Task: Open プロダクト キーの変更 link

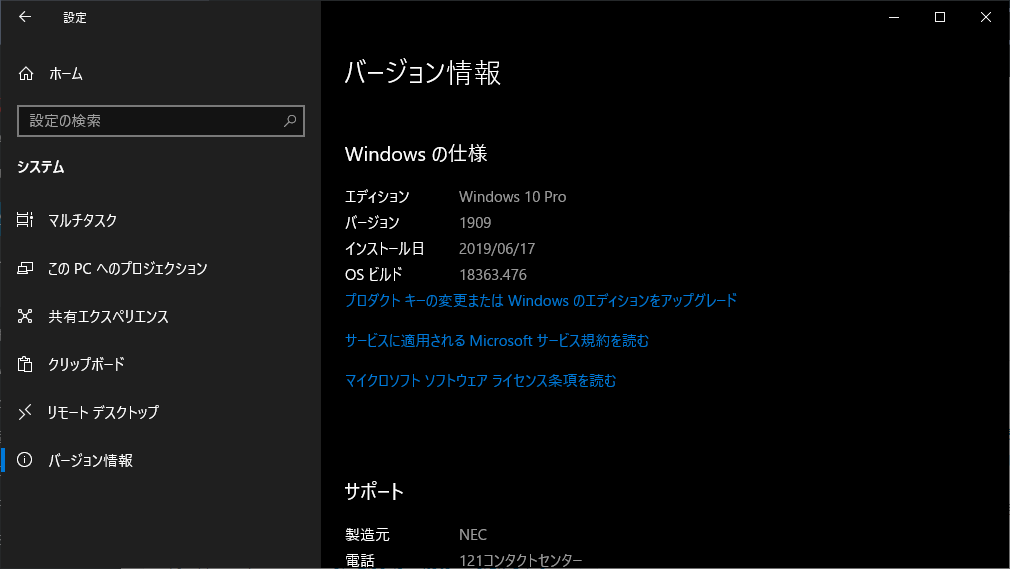Action: point(540,301)
